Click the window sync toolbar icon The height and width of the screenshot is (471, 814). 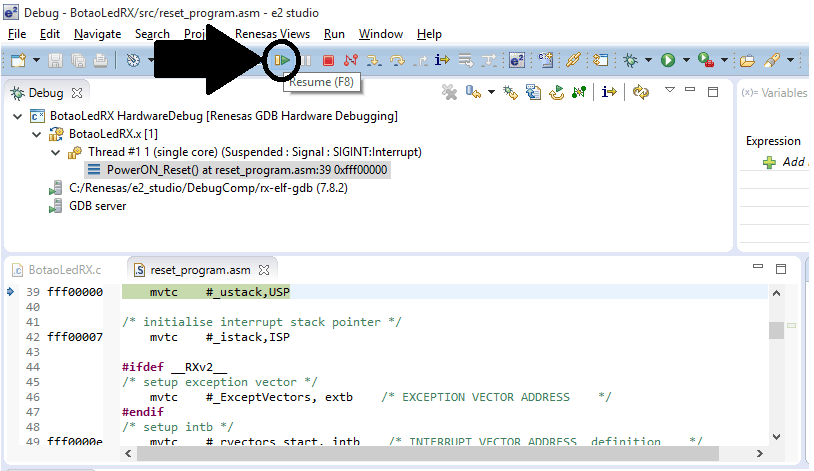pos(601,60)
